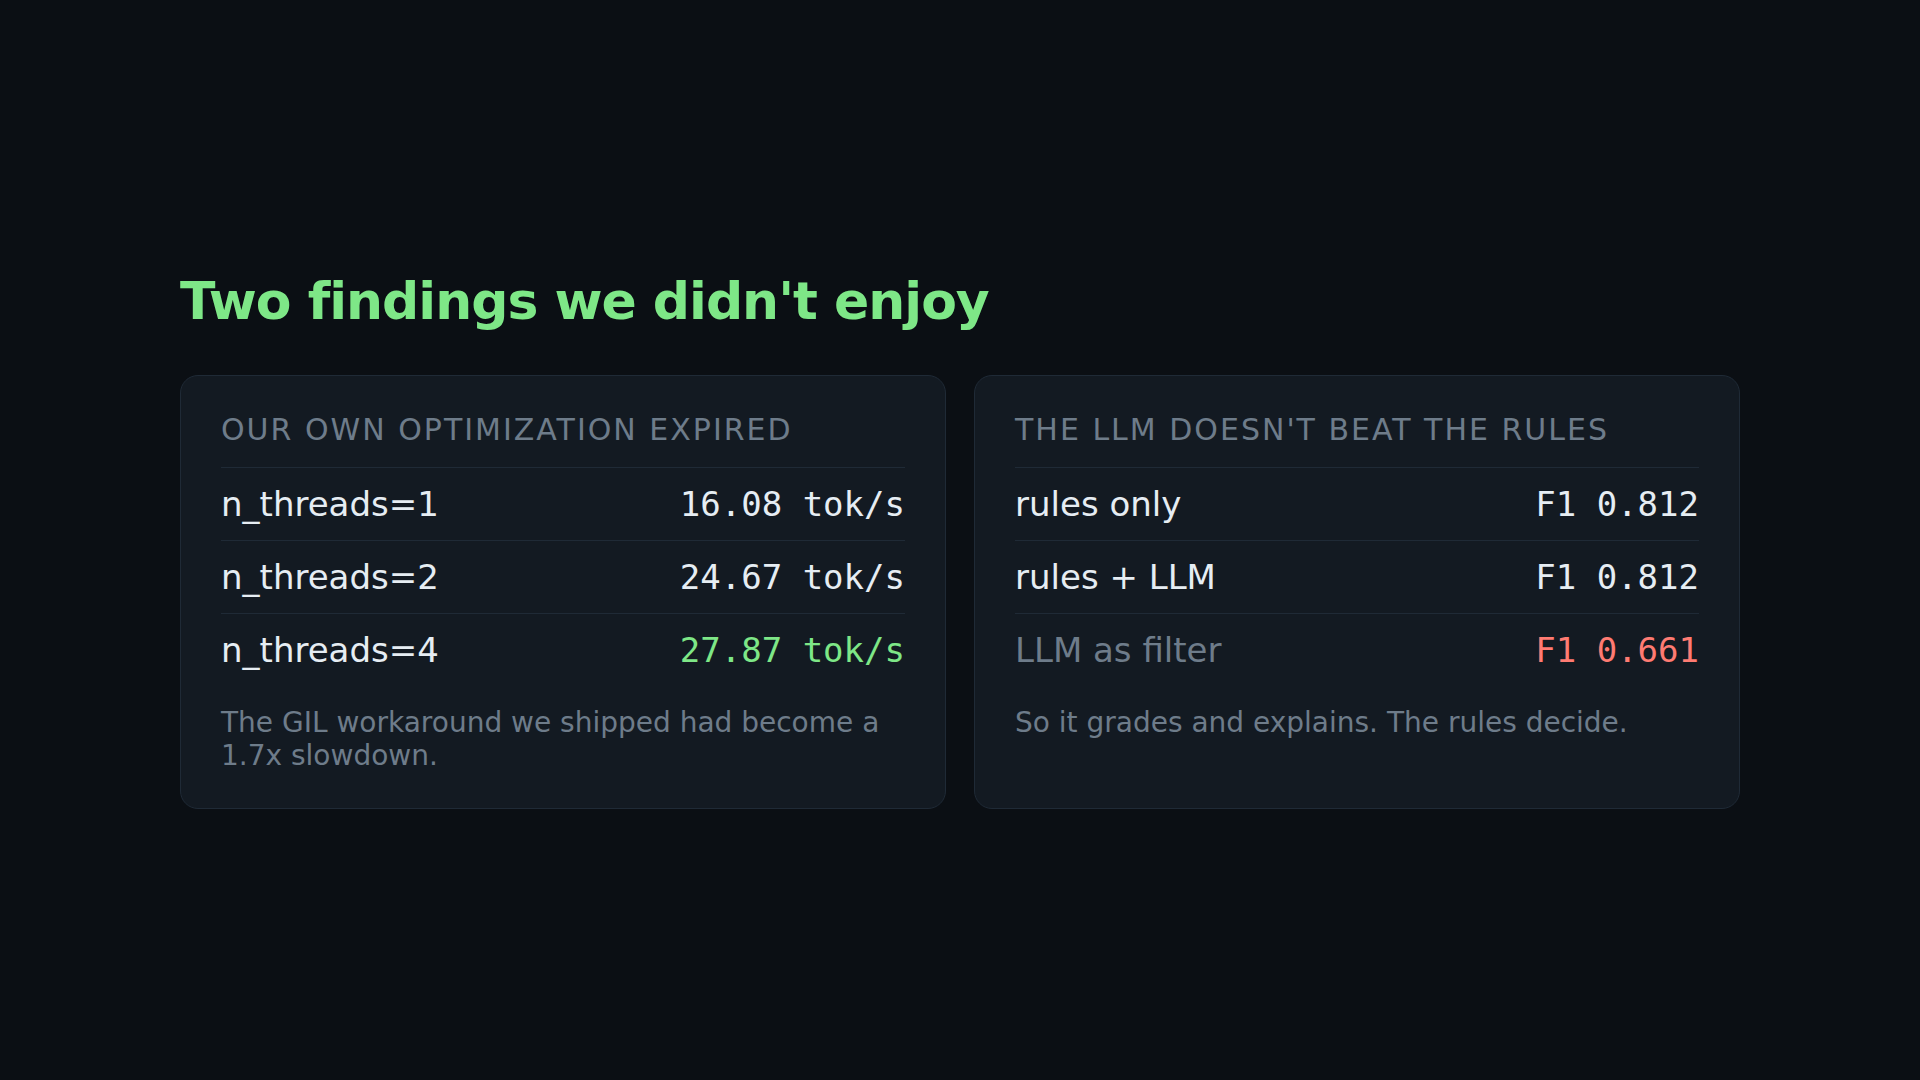Click the 'rules + LLM' row label
This screenshot has height=1080, width=1920.
1115,577
